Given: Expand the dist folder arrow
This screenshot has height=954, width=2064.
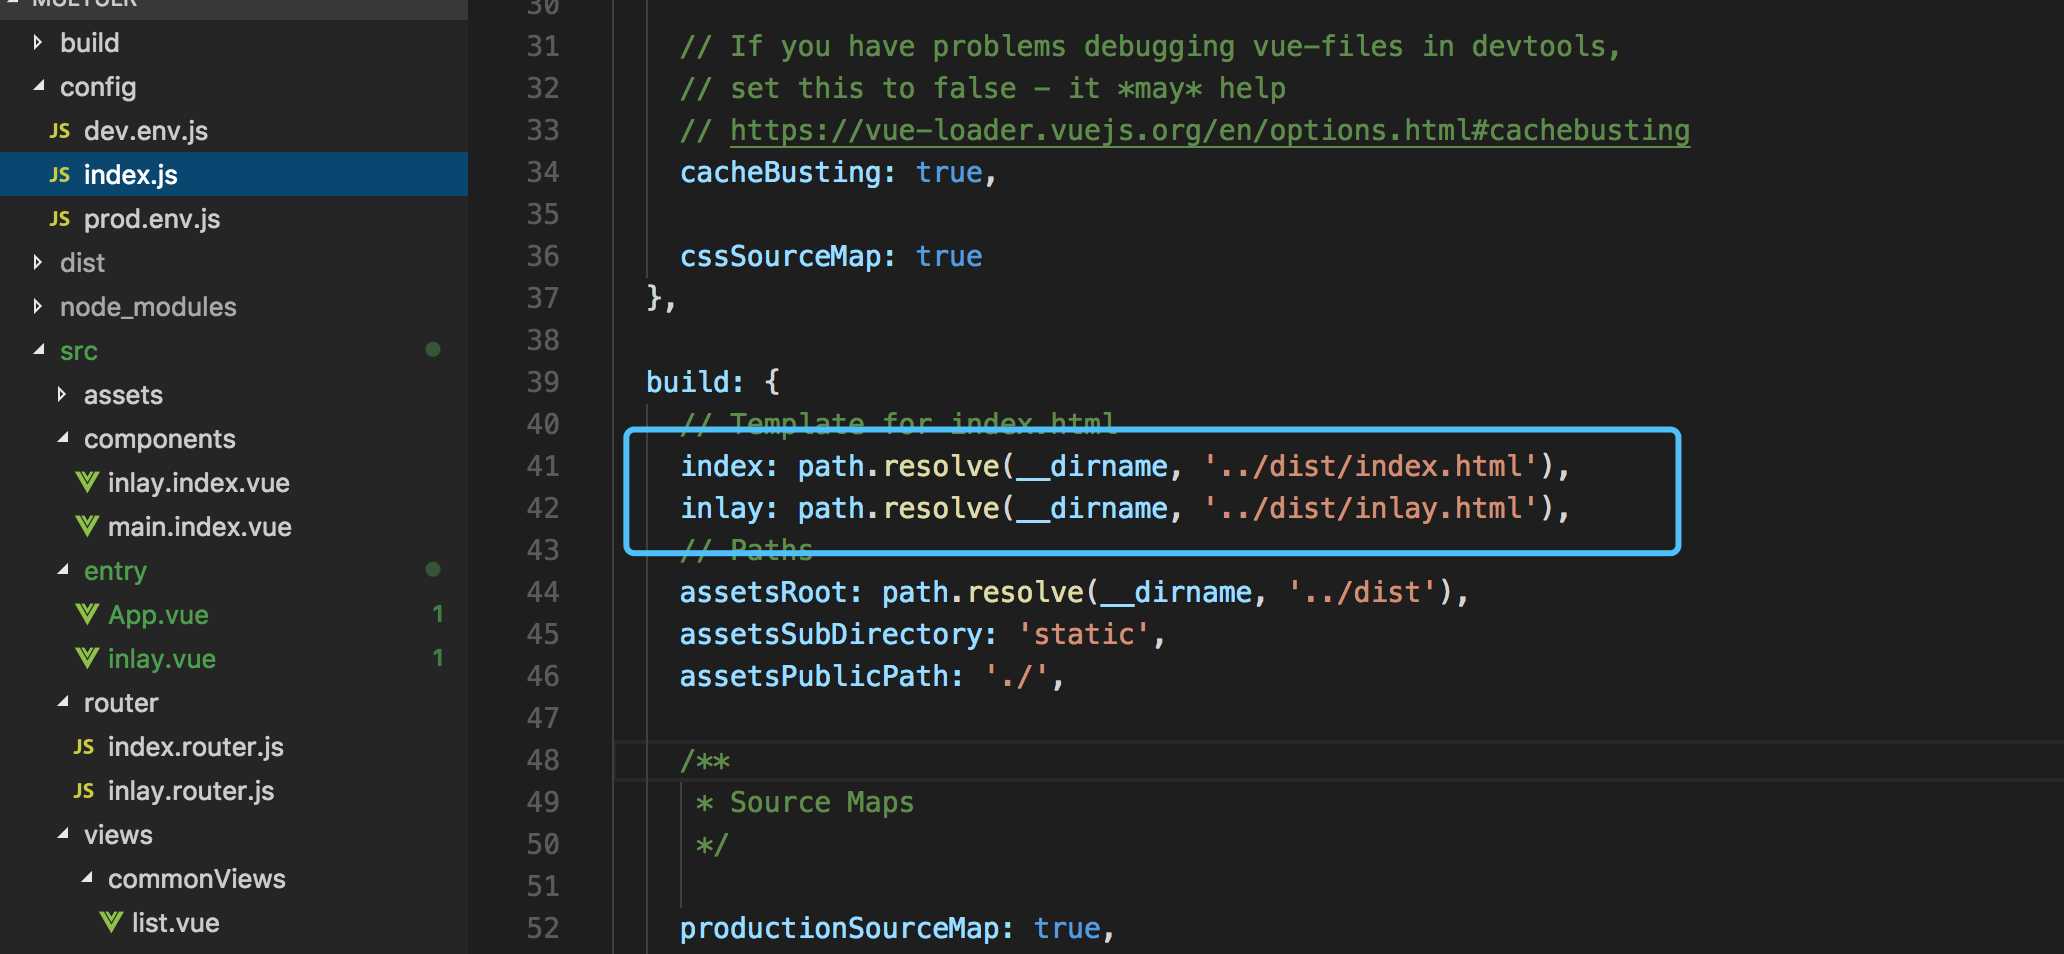Looking at the screenshot, I should [x=38, y=262].
